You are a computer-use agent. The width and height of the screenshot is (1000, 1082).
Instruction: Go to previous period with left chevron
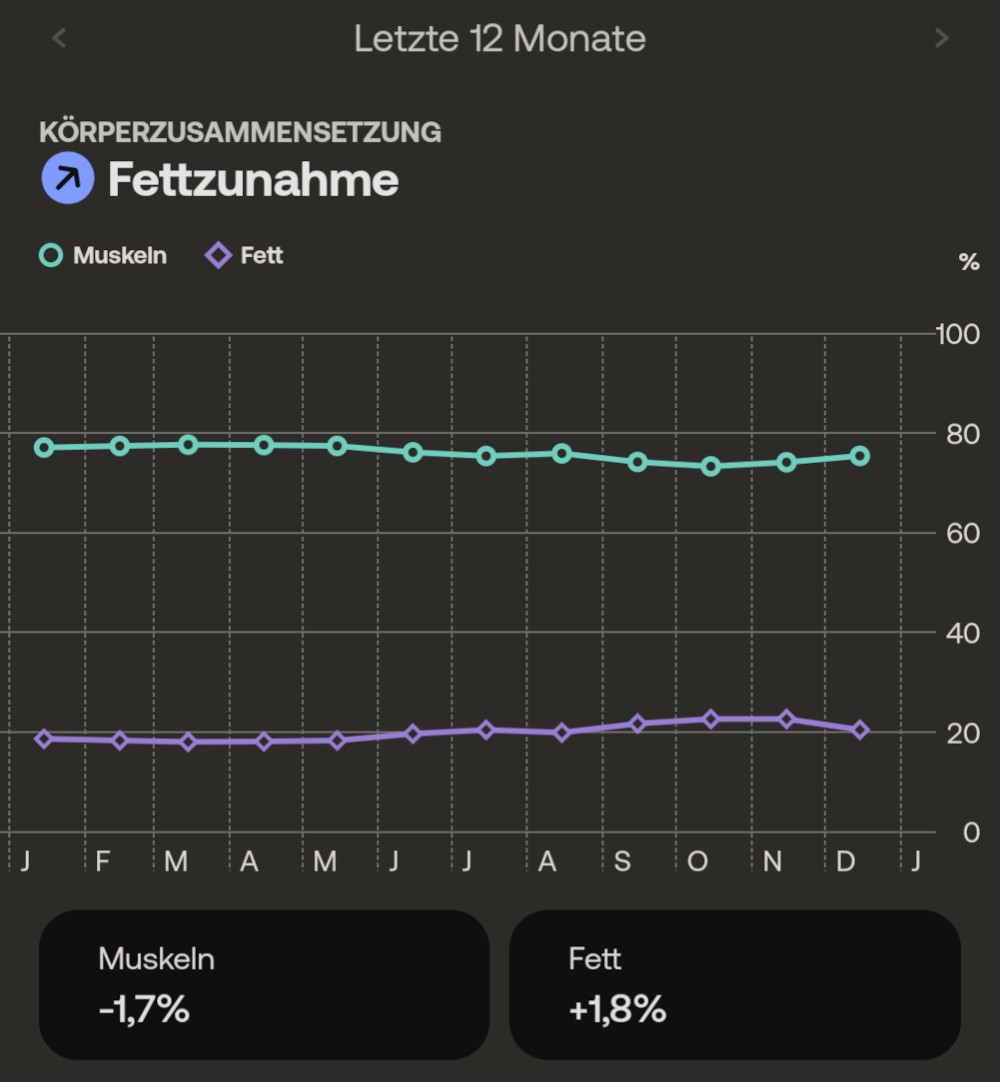click(59, 39)
